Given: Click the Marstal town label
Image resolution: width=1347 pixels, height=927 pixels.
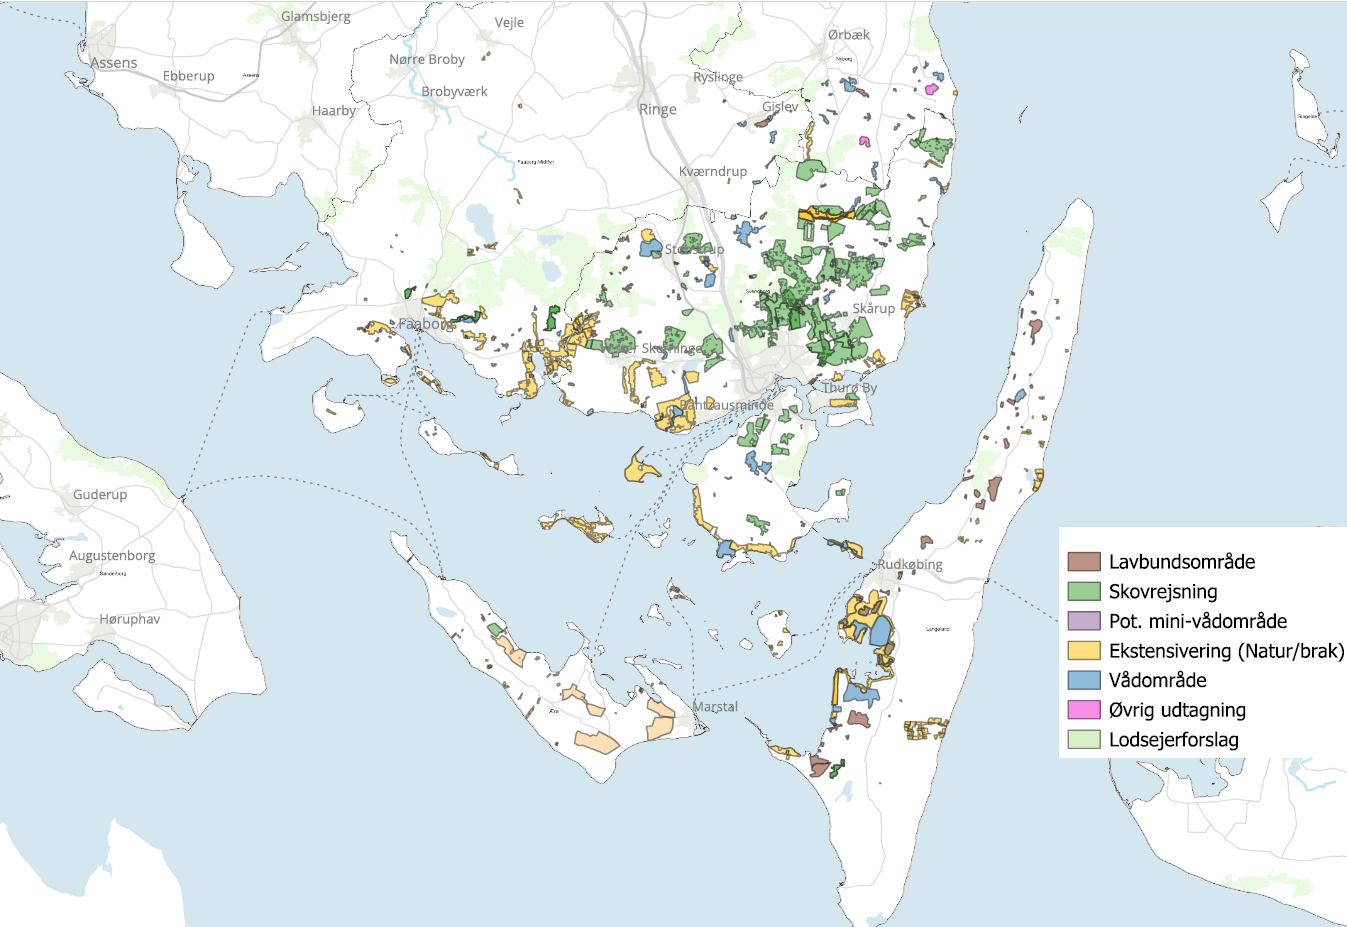Looking at the screenshot, I should click(x=716, y=707).
